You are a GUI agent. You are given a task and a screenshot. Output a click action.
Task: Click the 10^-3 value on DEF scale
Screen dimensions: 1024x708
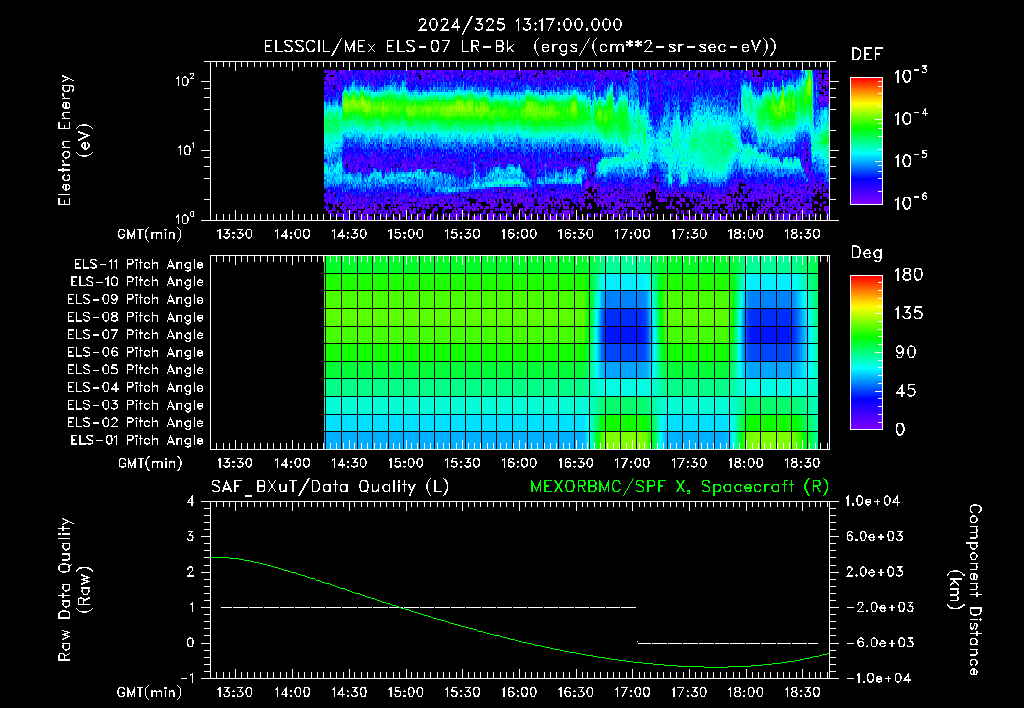click(x=910, y=75)
